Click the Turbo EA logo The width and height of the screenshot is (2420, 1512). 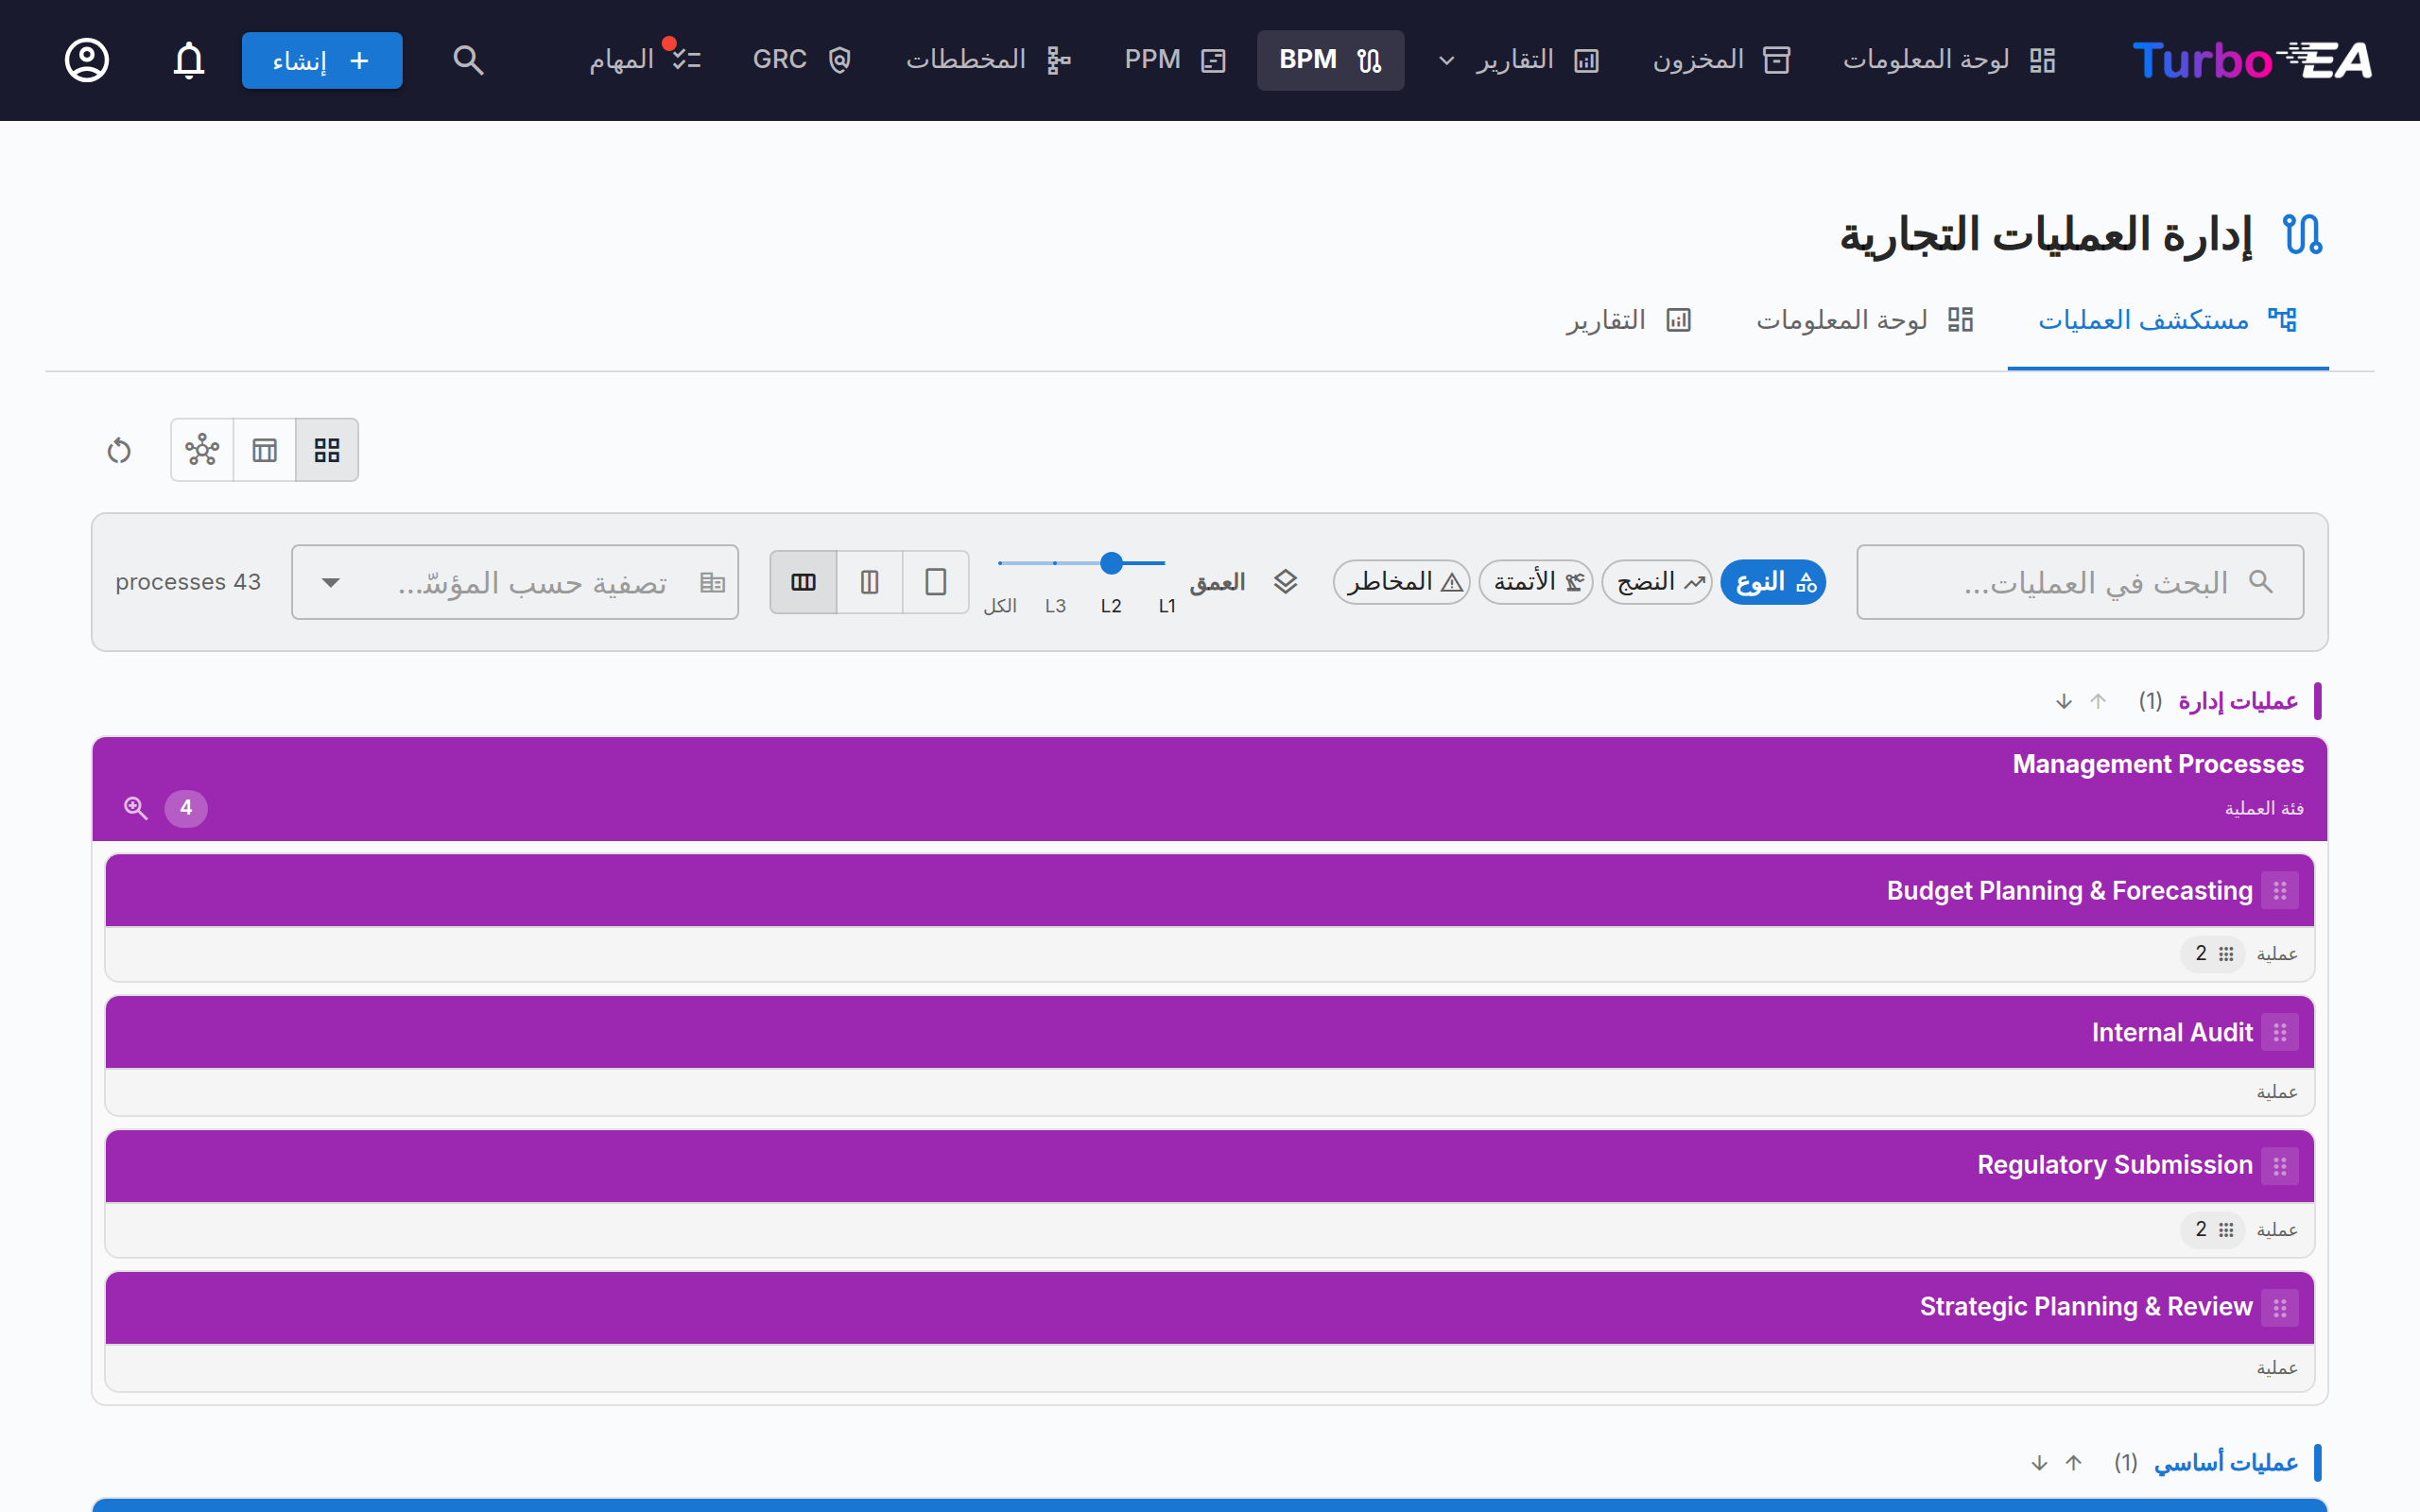[x=2251, y=60]
